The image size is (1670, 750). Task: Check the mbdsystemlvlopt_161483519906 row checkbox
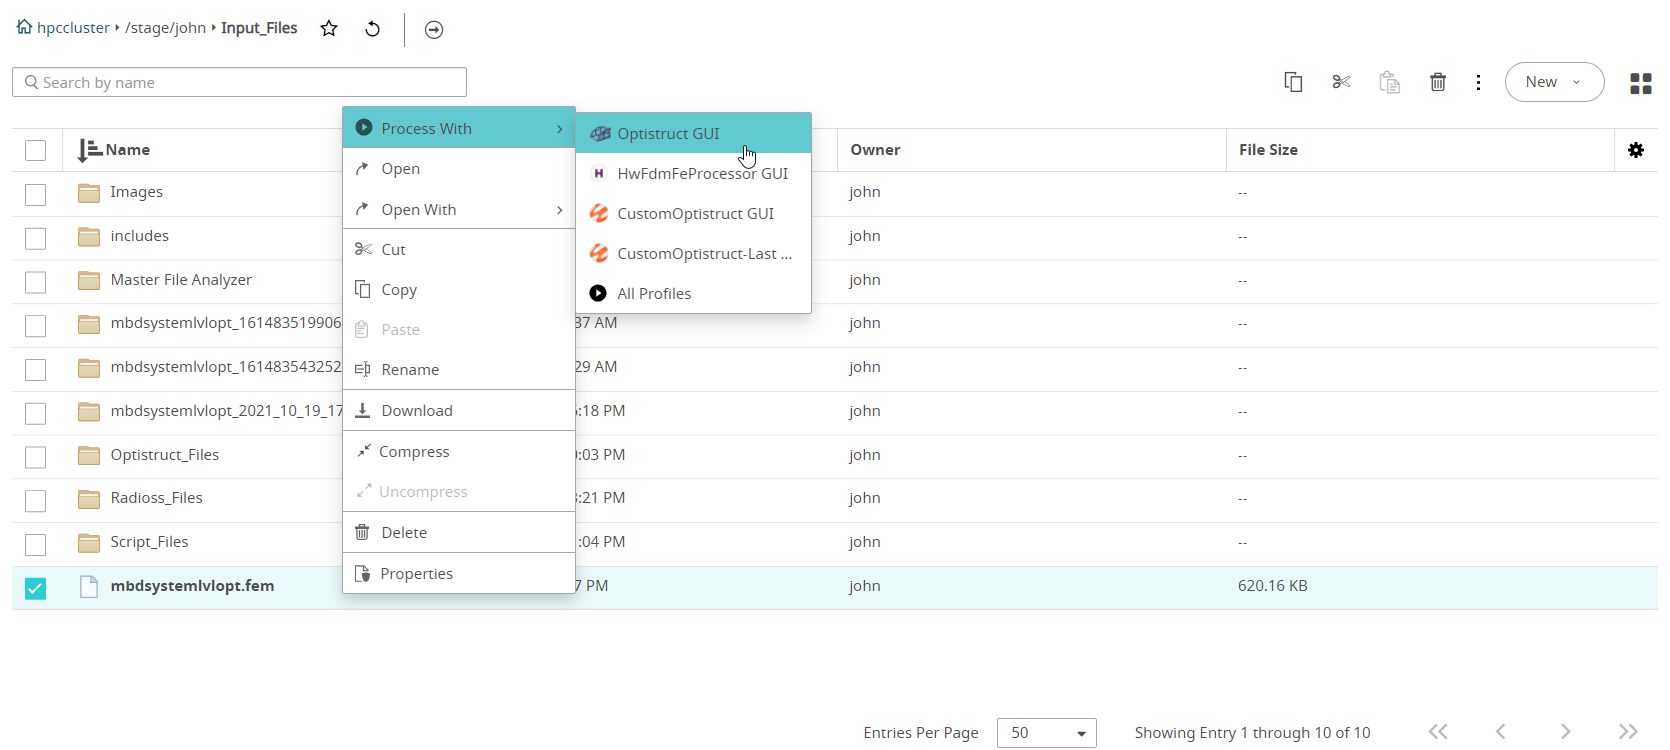tap(35, 326)
